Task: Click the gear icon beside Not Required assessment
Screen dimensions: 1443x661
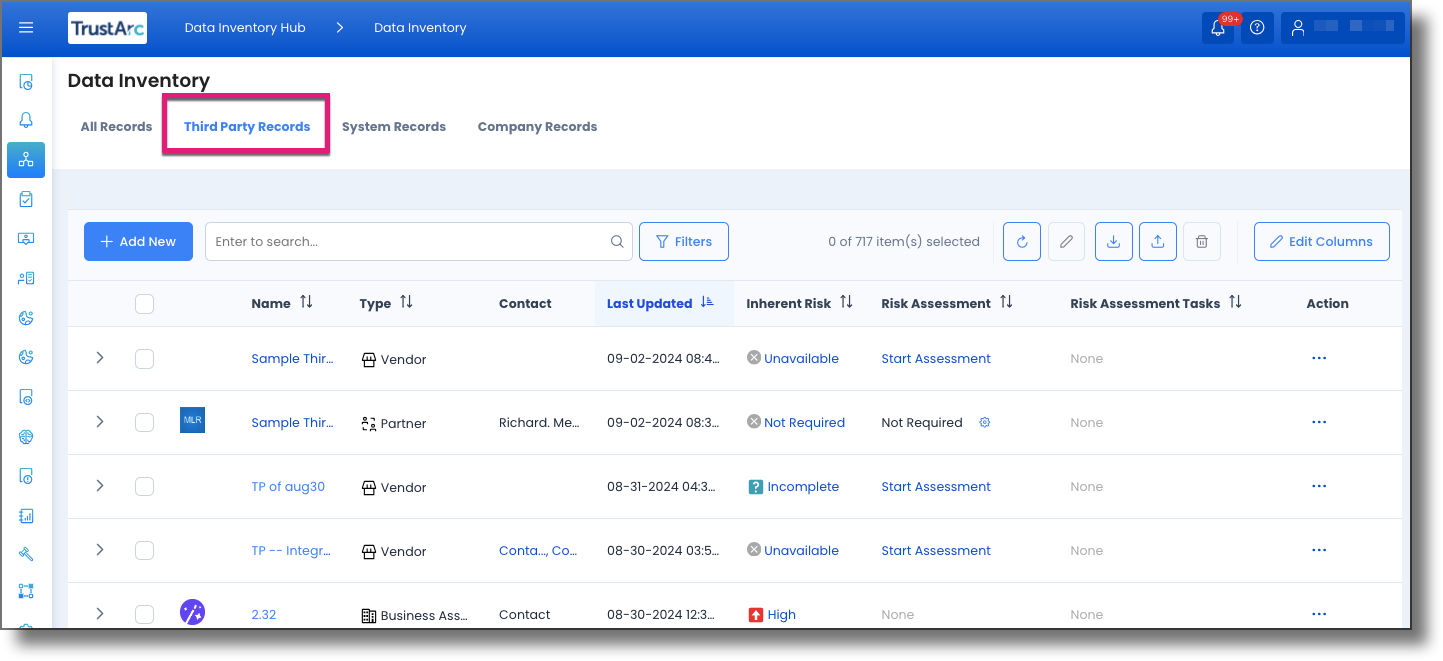Action: [x=984, y=422]
